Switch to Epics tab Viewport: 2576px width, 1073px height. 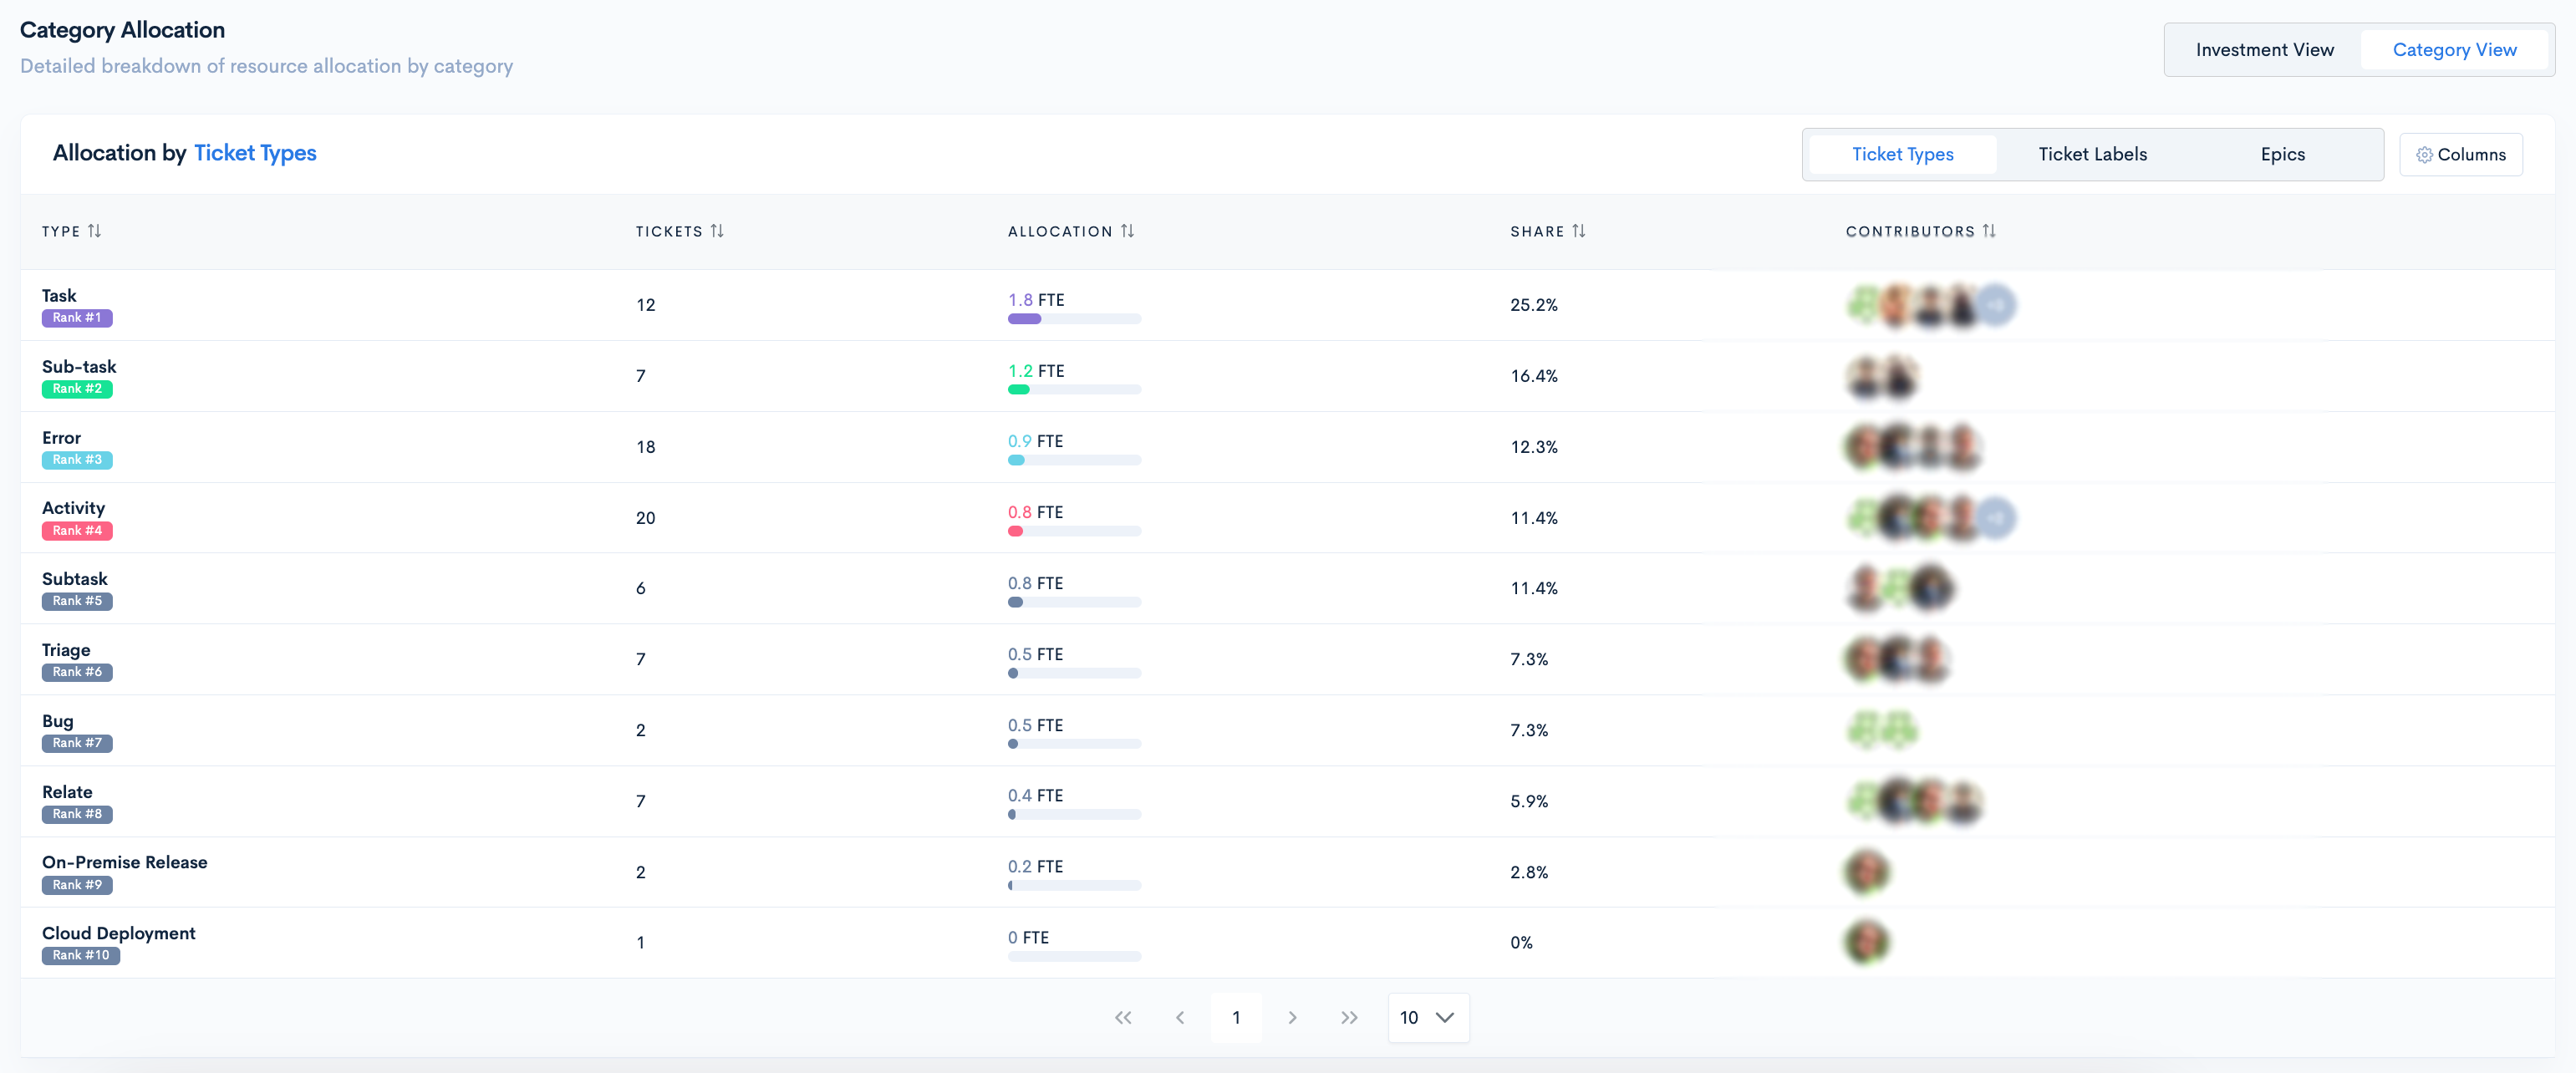(x=2282, y=155)
